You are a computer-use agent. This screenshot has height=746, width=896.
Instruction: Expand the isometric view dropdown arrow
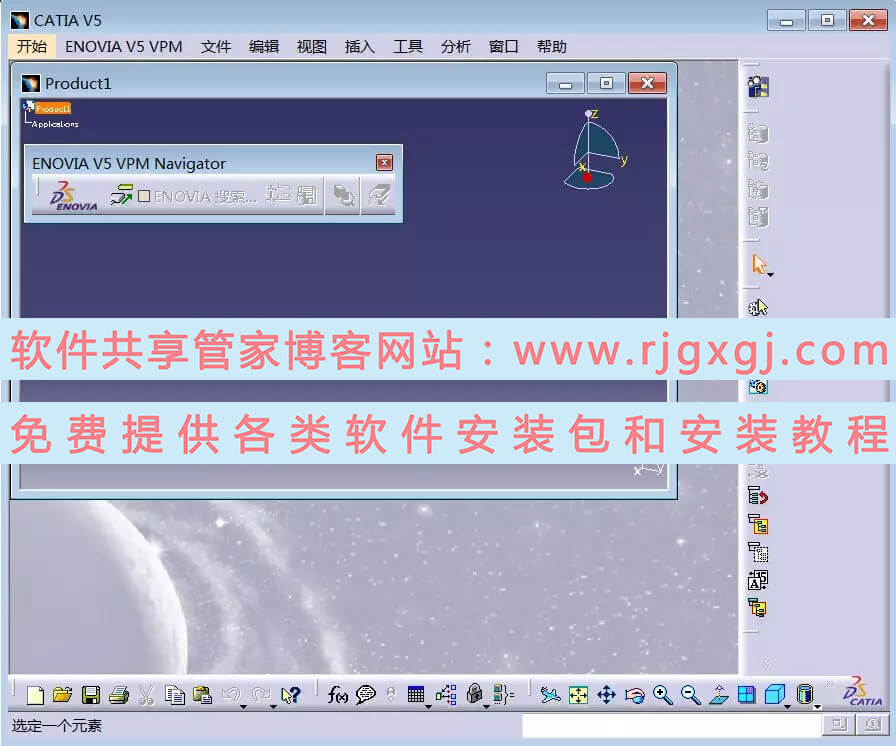coord(787,707)
